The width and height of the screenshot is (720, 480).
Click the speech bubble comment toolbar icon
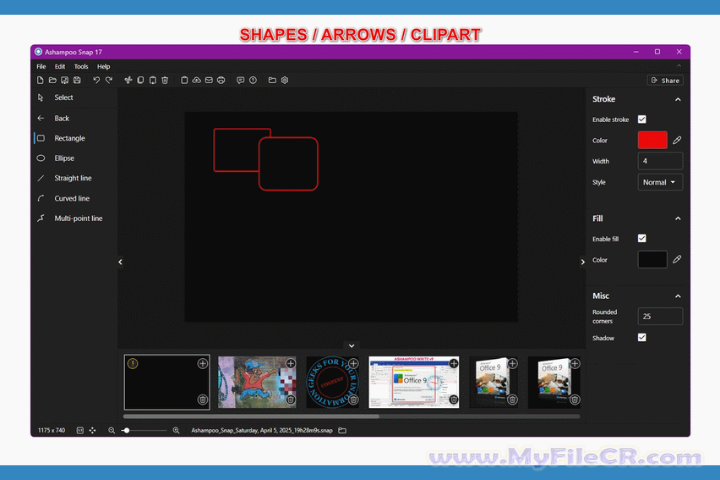click(240, 80)
